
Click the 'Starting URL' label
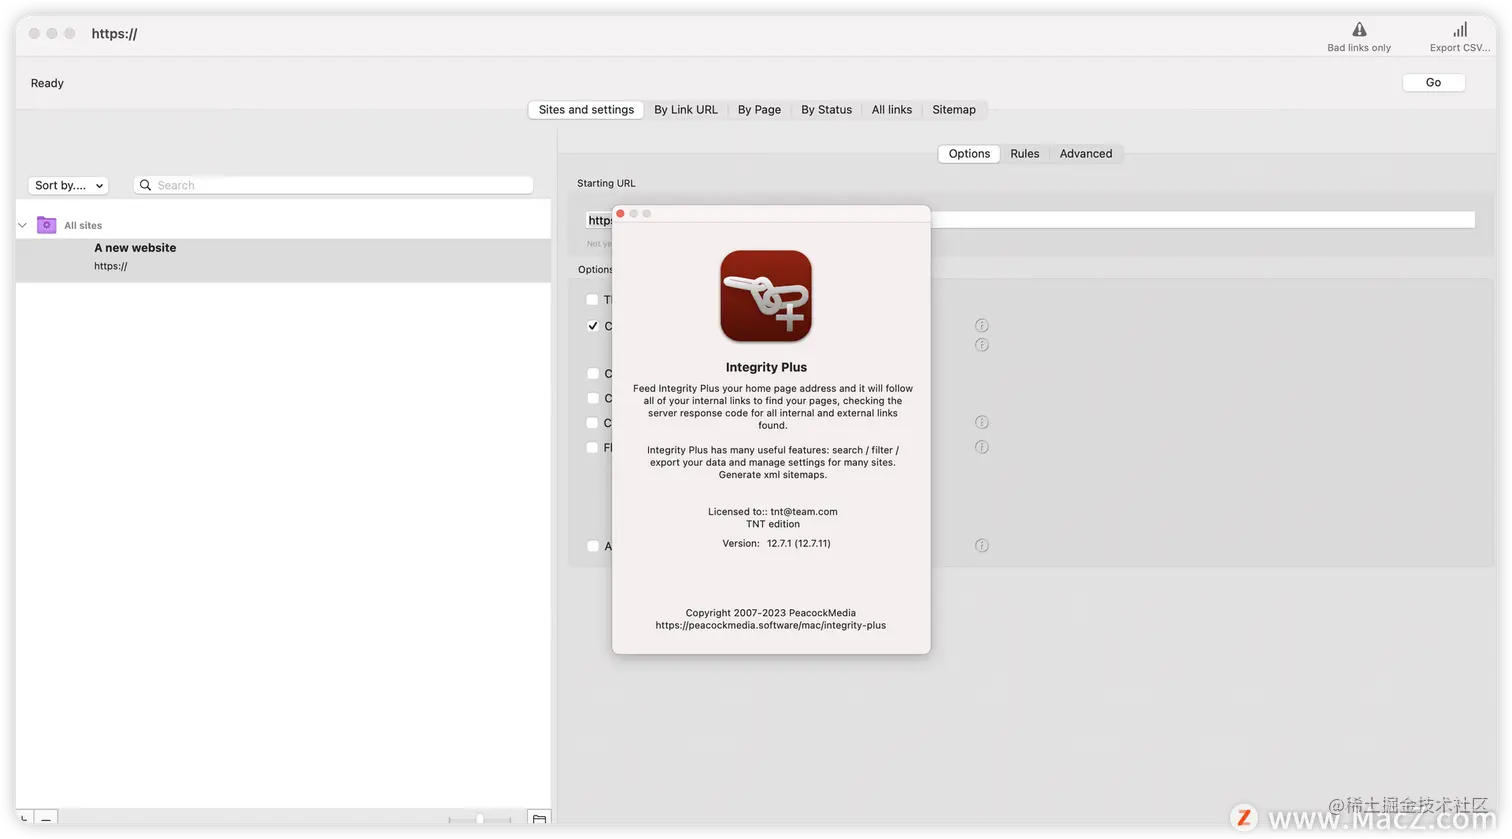(x=606, y=184)
